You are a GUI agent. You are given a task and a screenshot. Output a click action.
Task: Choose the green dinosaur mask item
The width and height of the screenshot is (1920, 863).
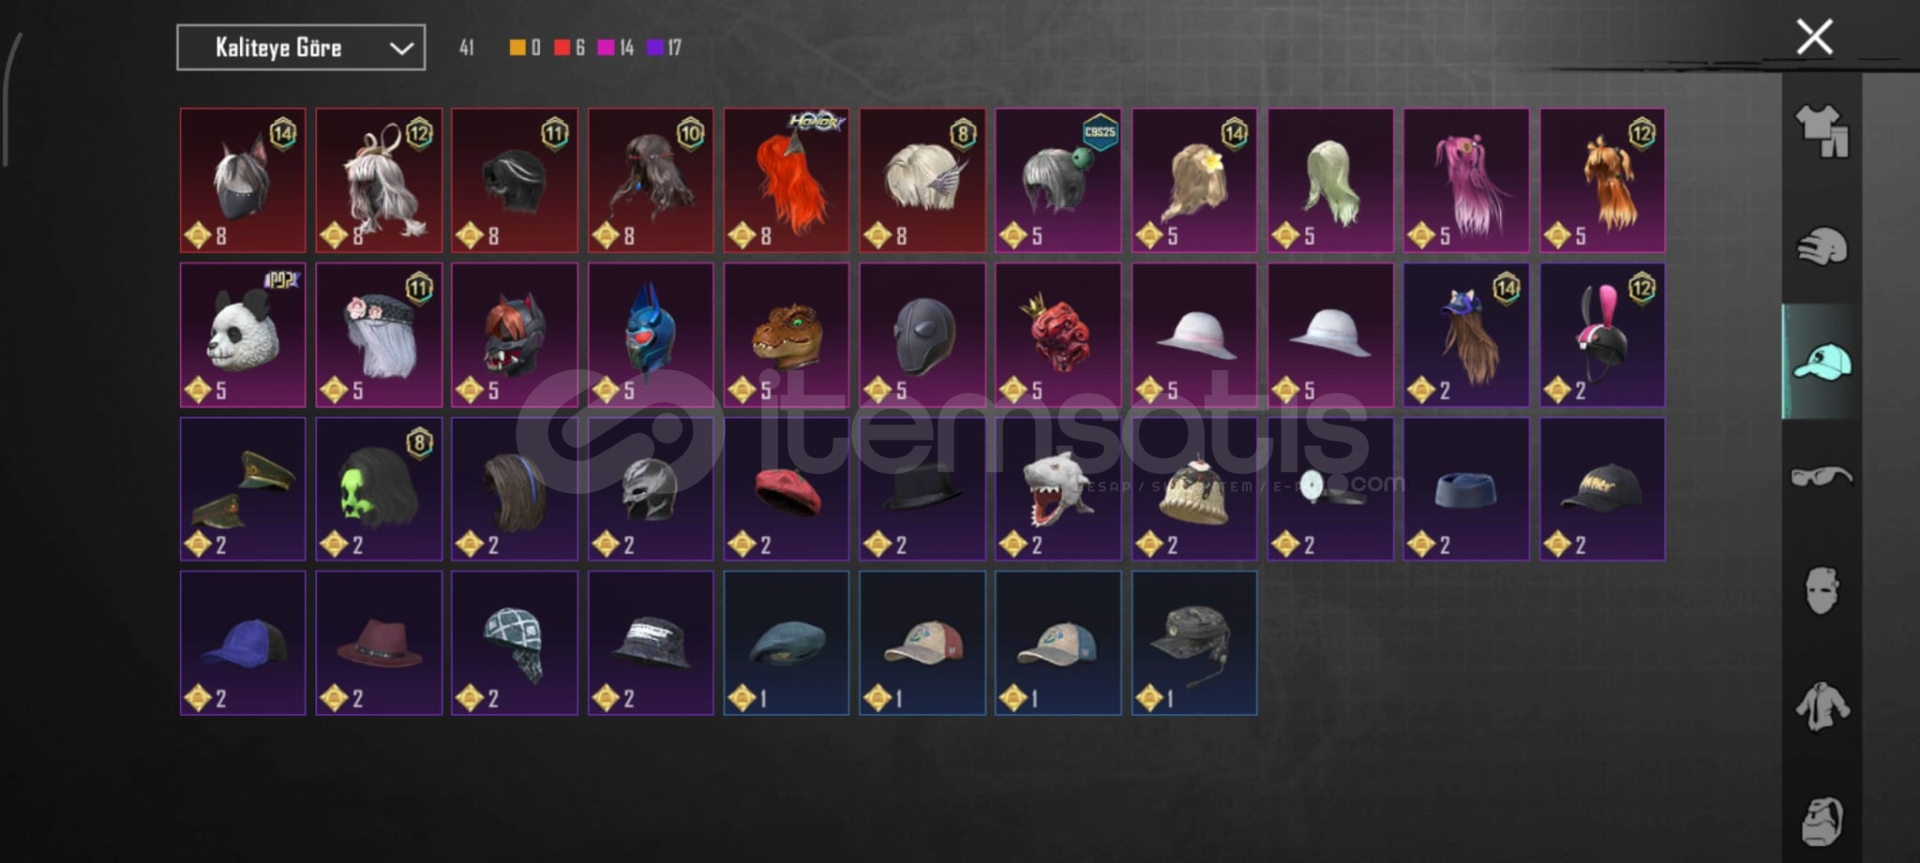(787, 335)
